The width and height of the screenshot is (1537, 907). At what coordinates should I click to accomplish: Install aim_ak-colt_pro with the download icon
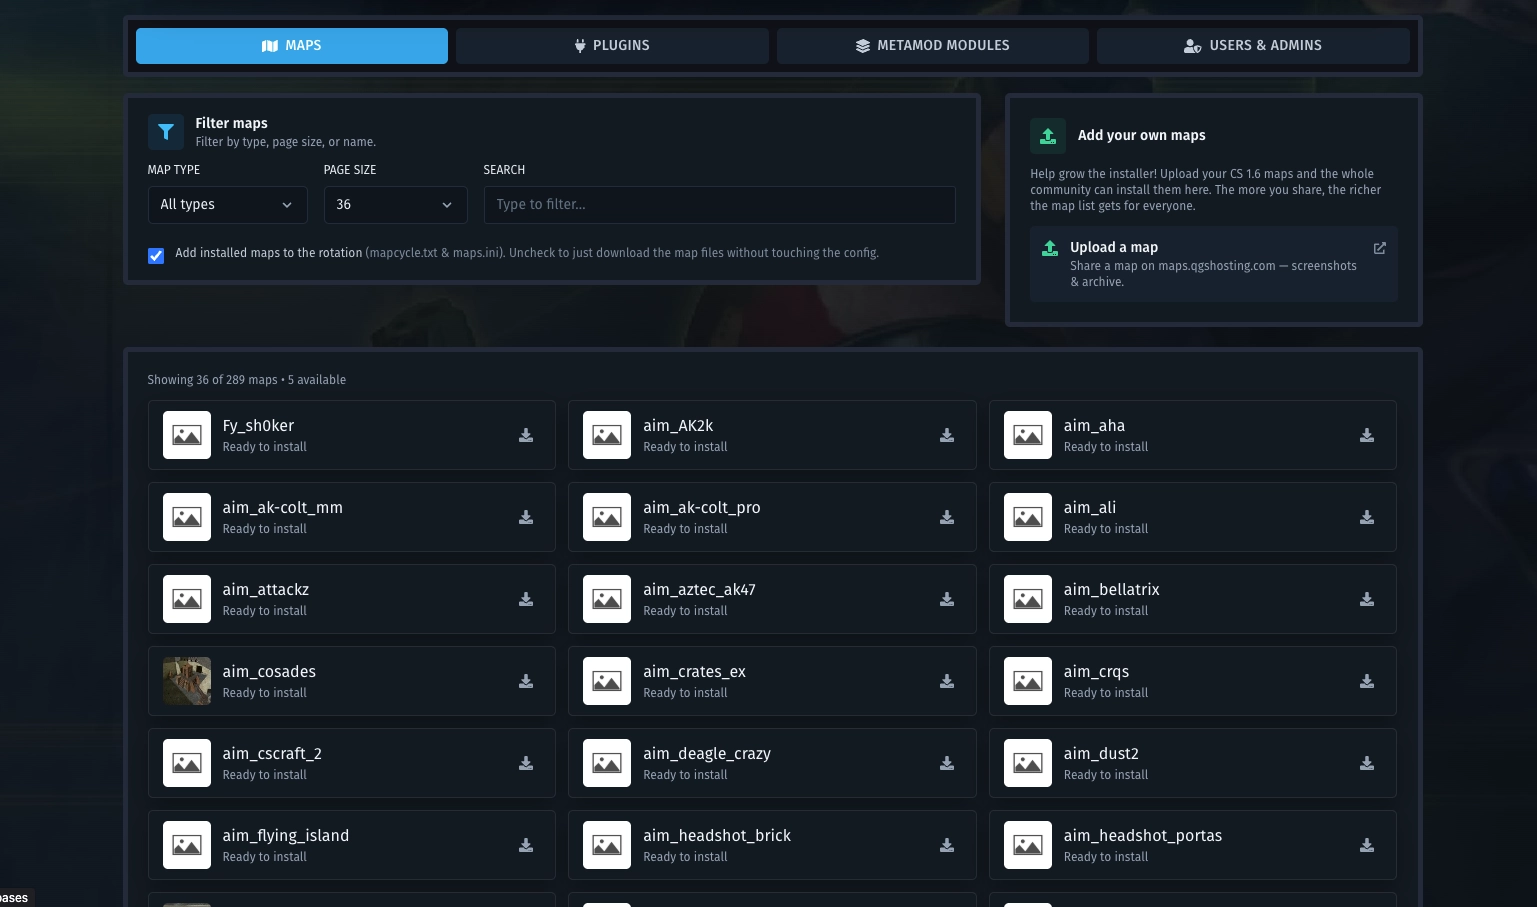[x=947, y=517]
